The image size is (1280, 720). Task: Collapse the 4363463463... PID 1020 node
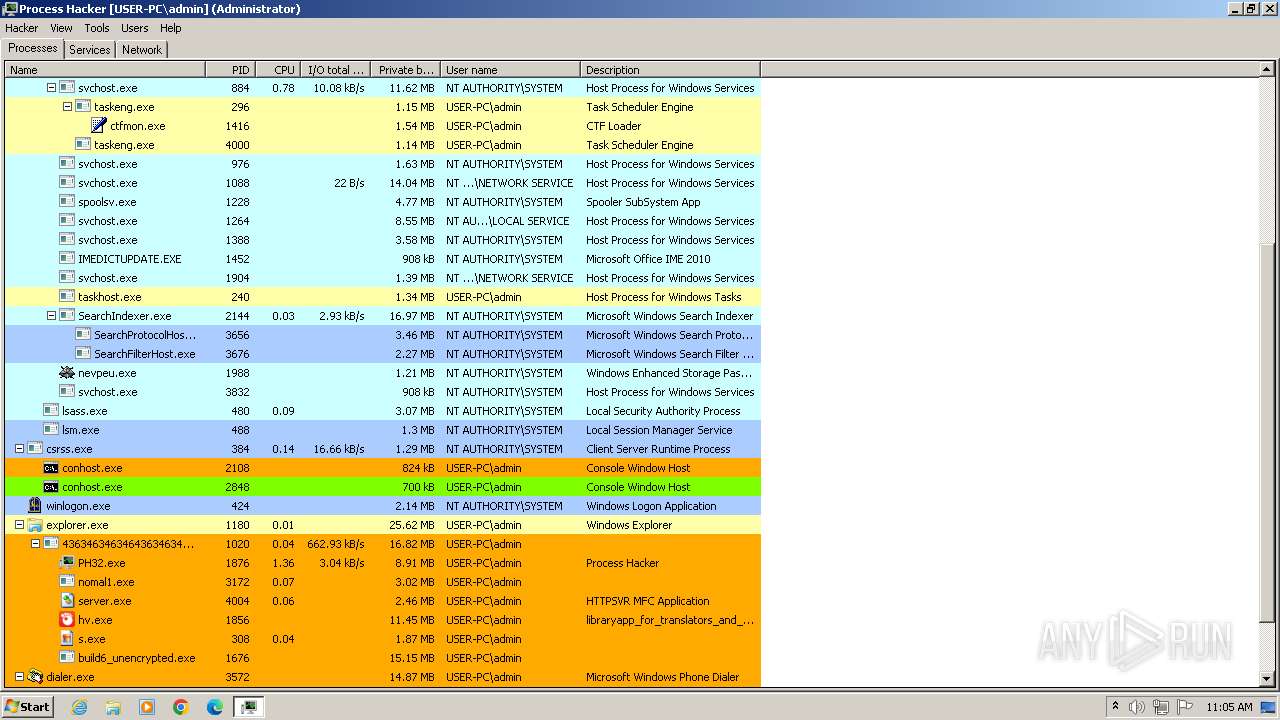coord(35,544)
